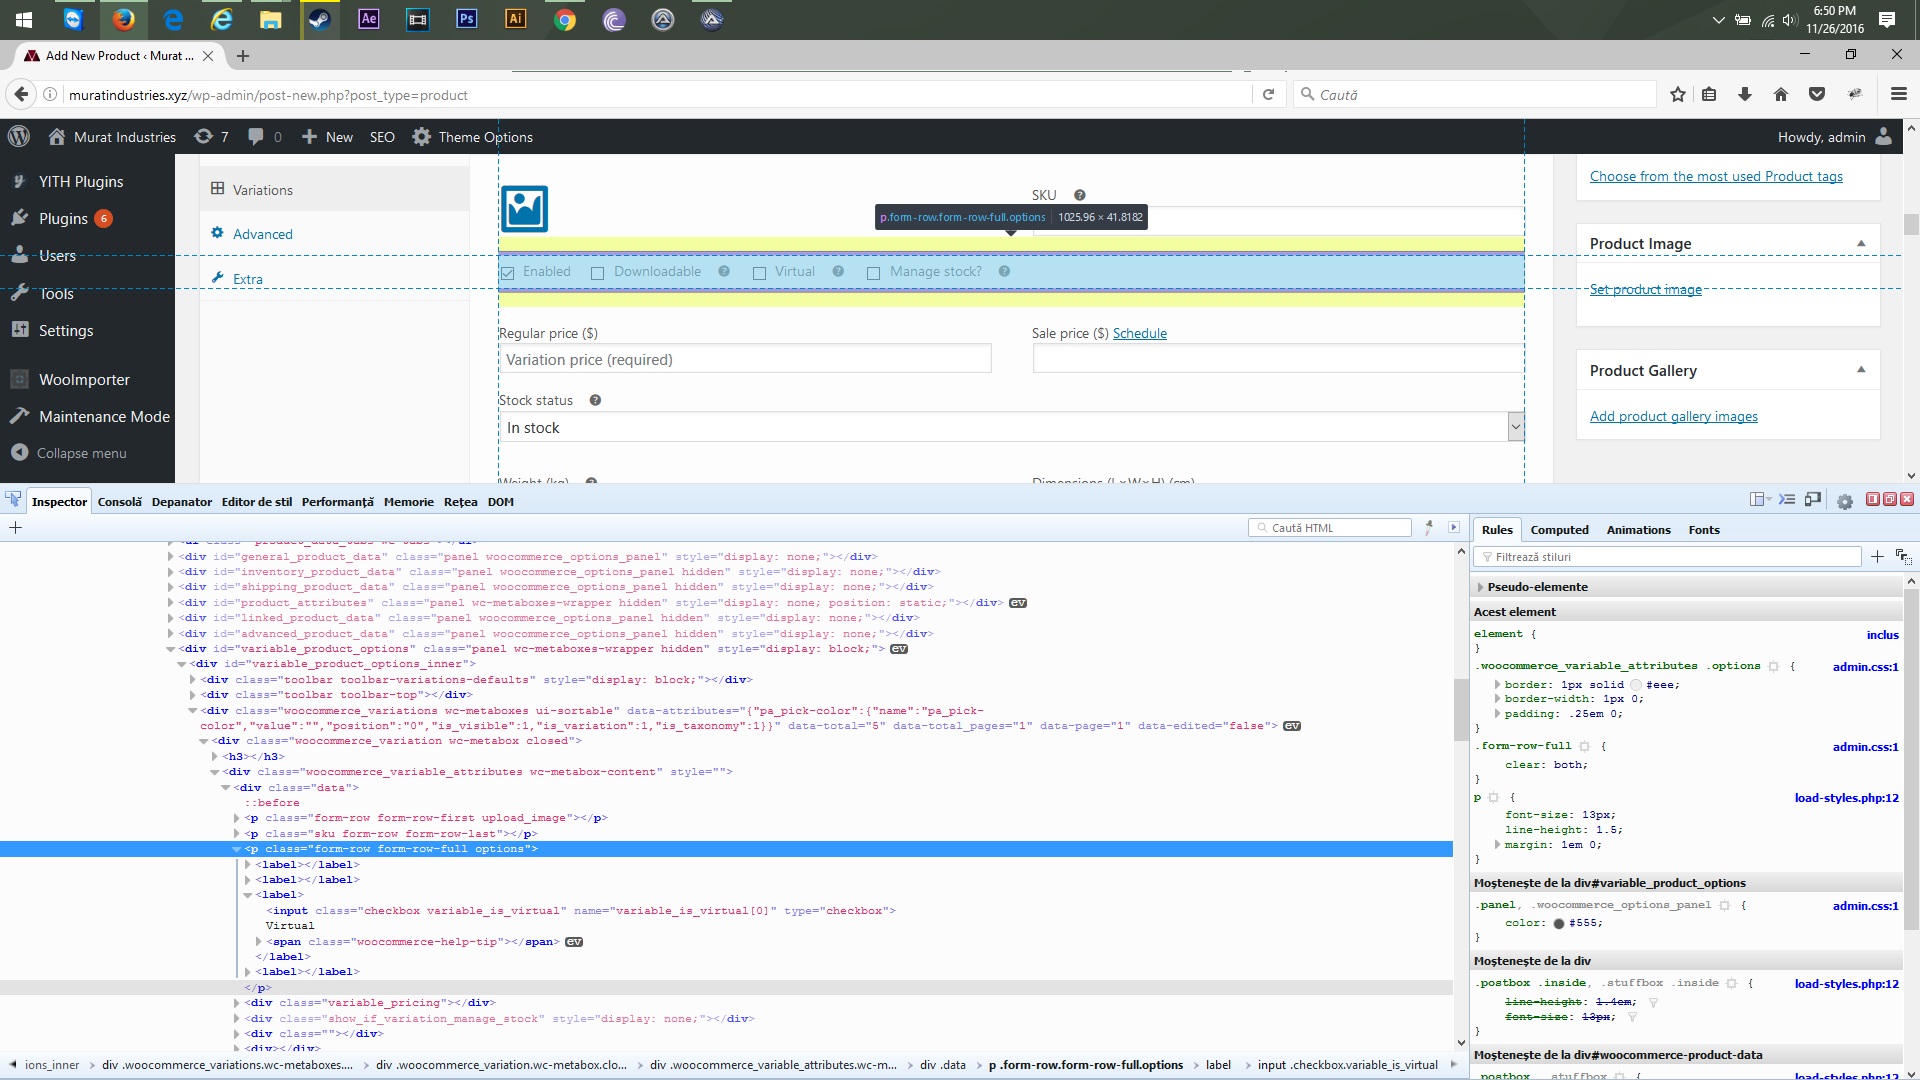This screenshot has height=1080, width=1920.
Task: Click the #eee border color swatch
Action: point(1636,685)
